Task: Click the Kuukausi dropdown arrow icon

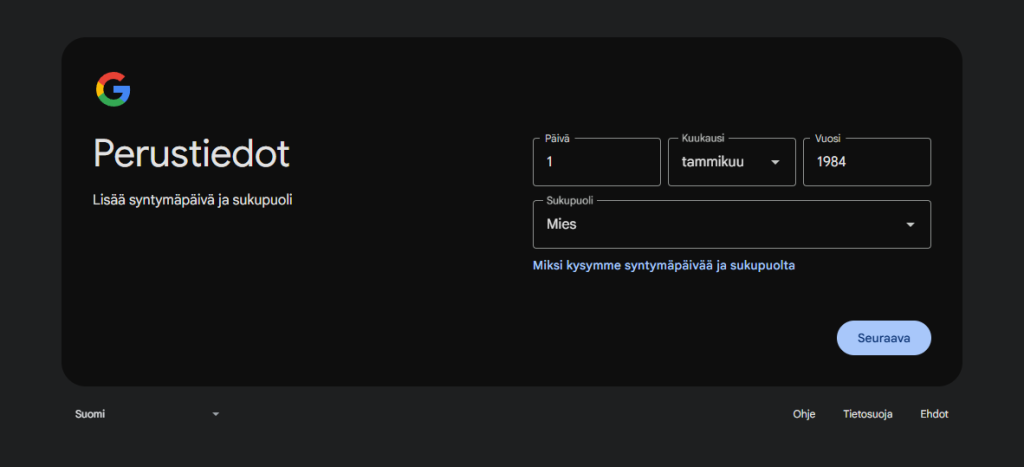Action: click(775, 163)
